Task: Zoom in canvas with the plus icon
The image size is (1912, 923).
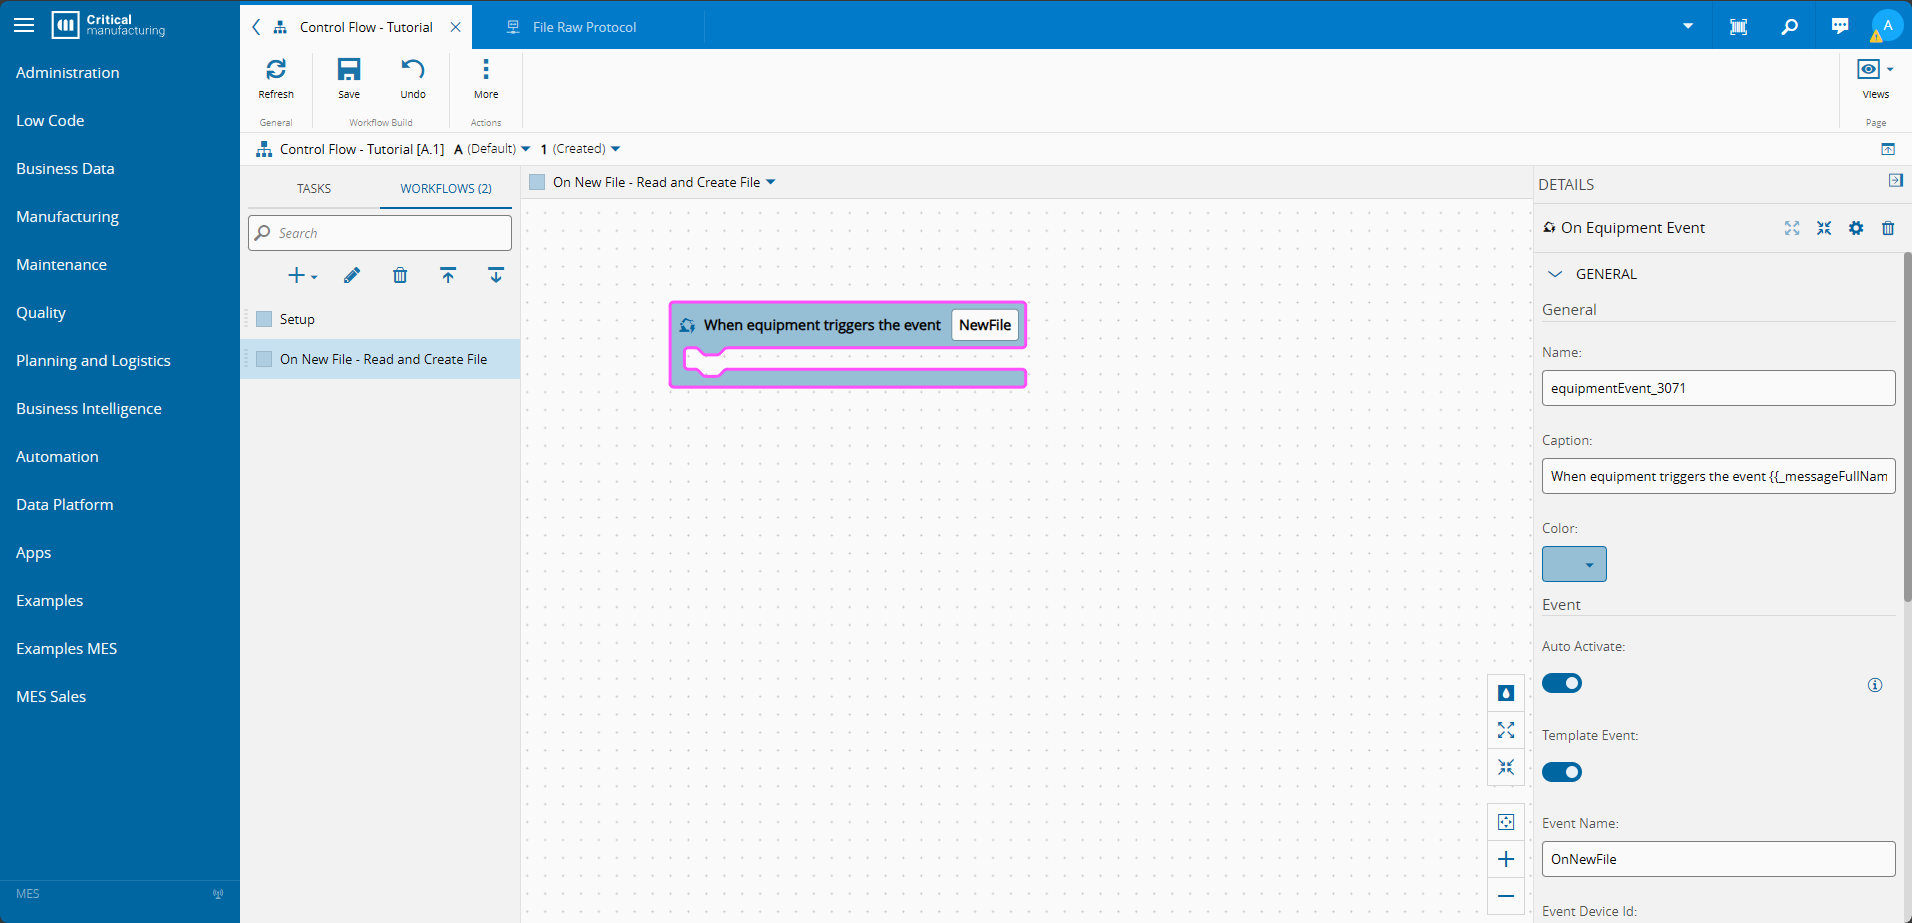Action: click(1506, 859)
